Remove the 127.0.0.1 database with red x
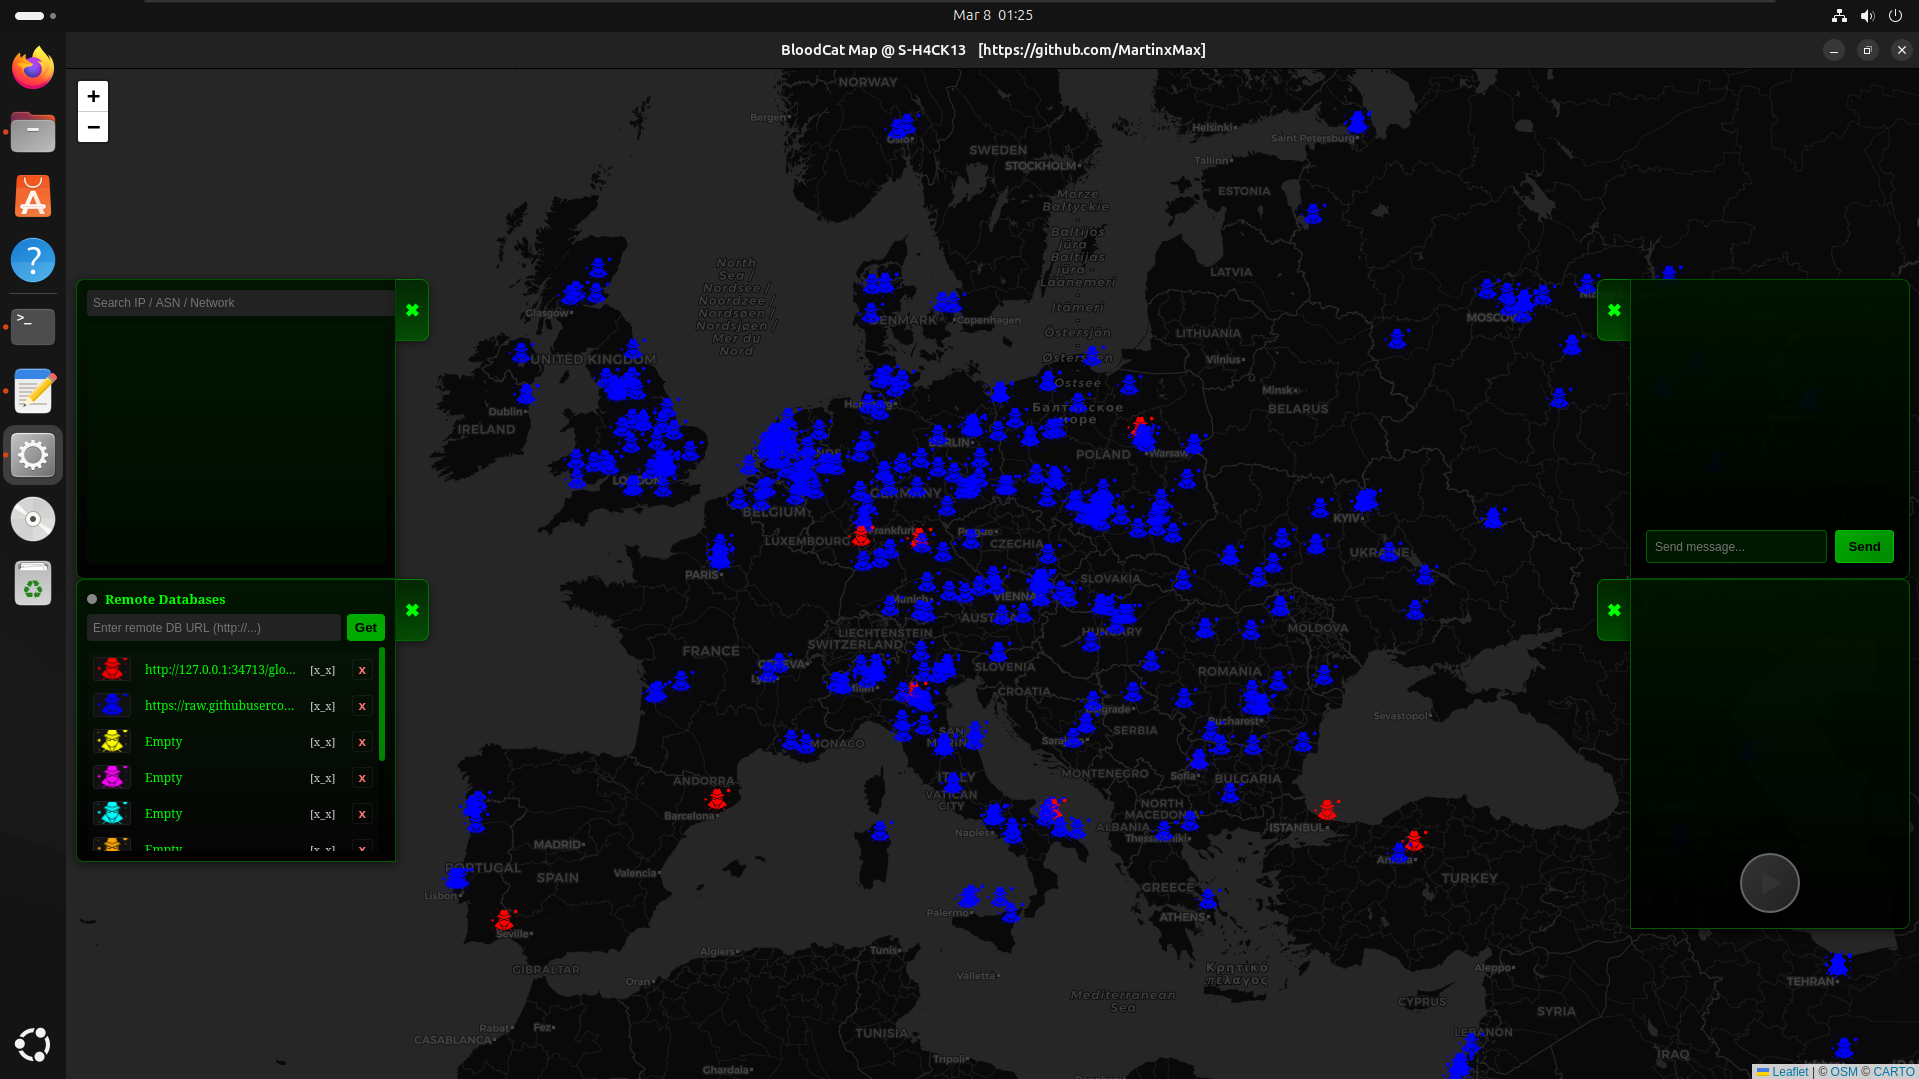1919x1079 pixels. point(362,670)
